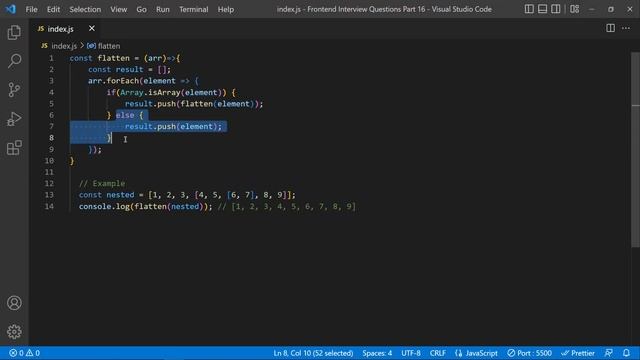The image size is (640, 360).
Task: Open the Go menu
Action: tap(141, 9)
